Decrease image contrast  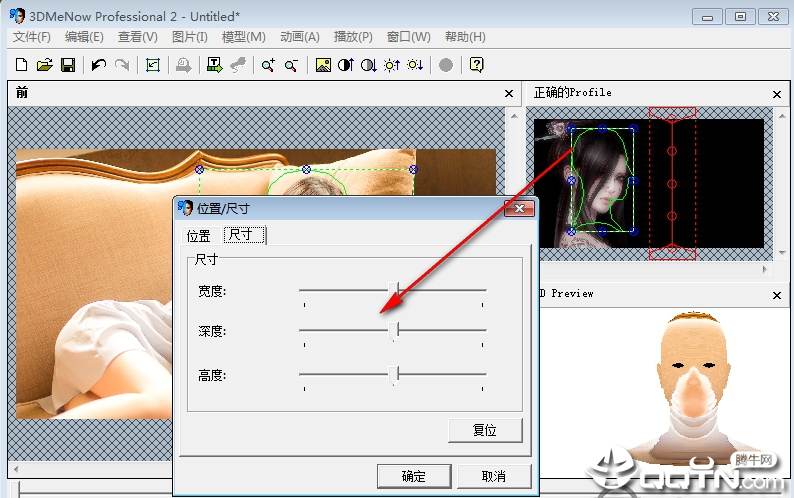click(369, 65)
